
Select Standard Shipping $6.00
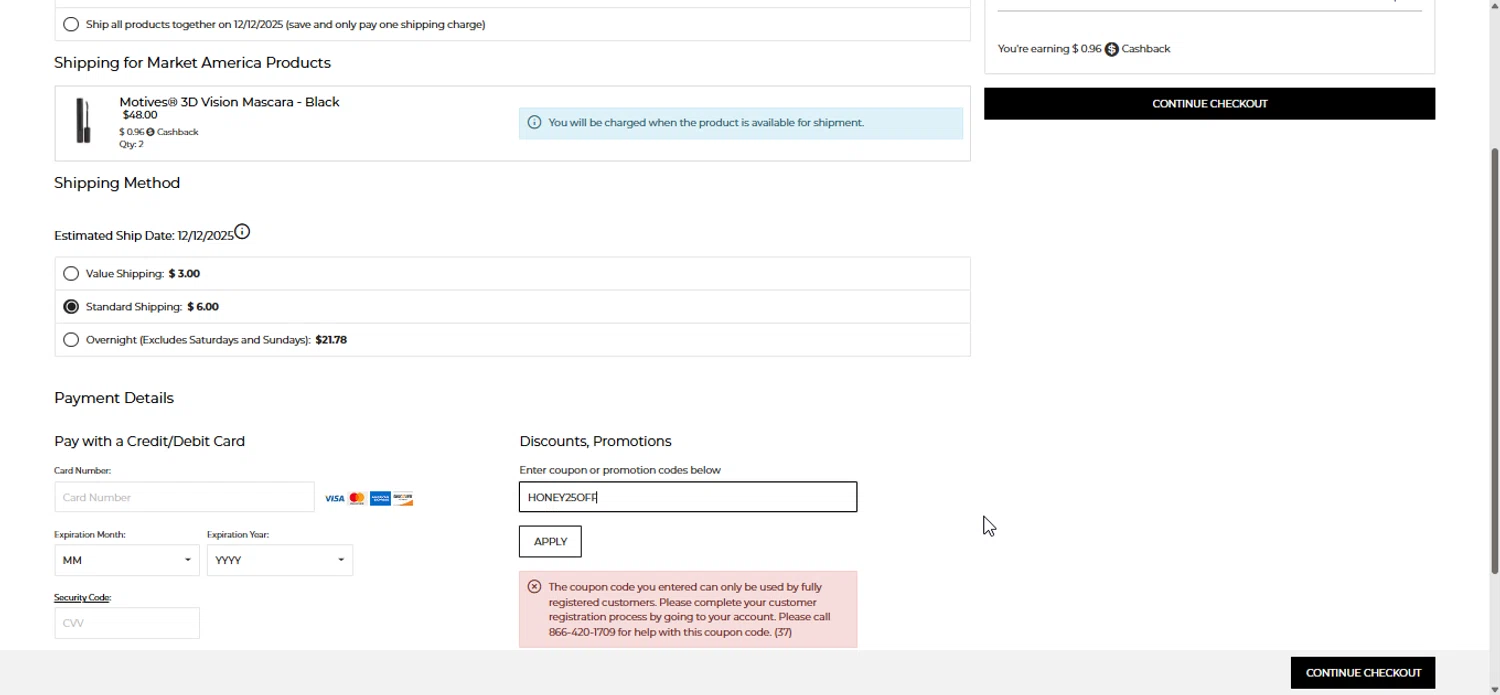[x=71, y=307]
